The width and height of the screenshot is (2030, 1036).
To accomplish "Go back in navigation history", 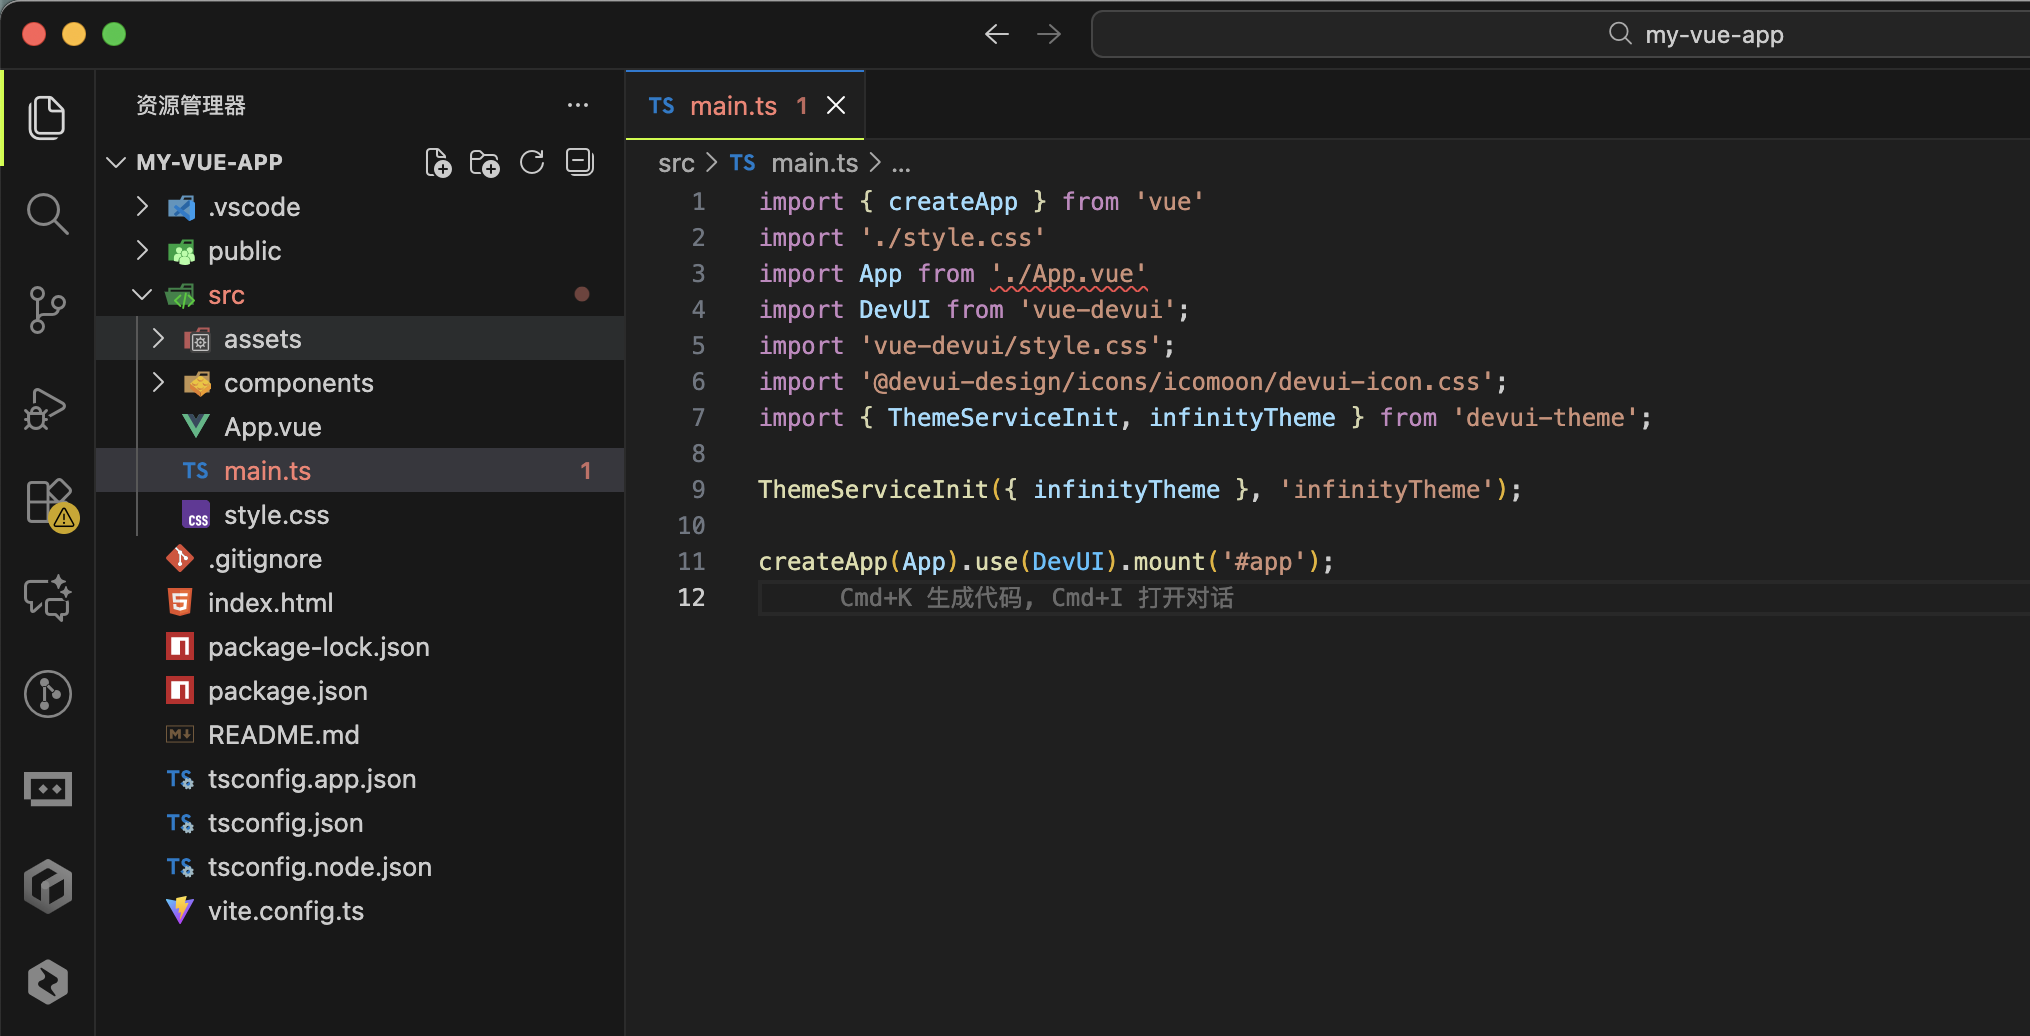I will click(x=996, y=34).
